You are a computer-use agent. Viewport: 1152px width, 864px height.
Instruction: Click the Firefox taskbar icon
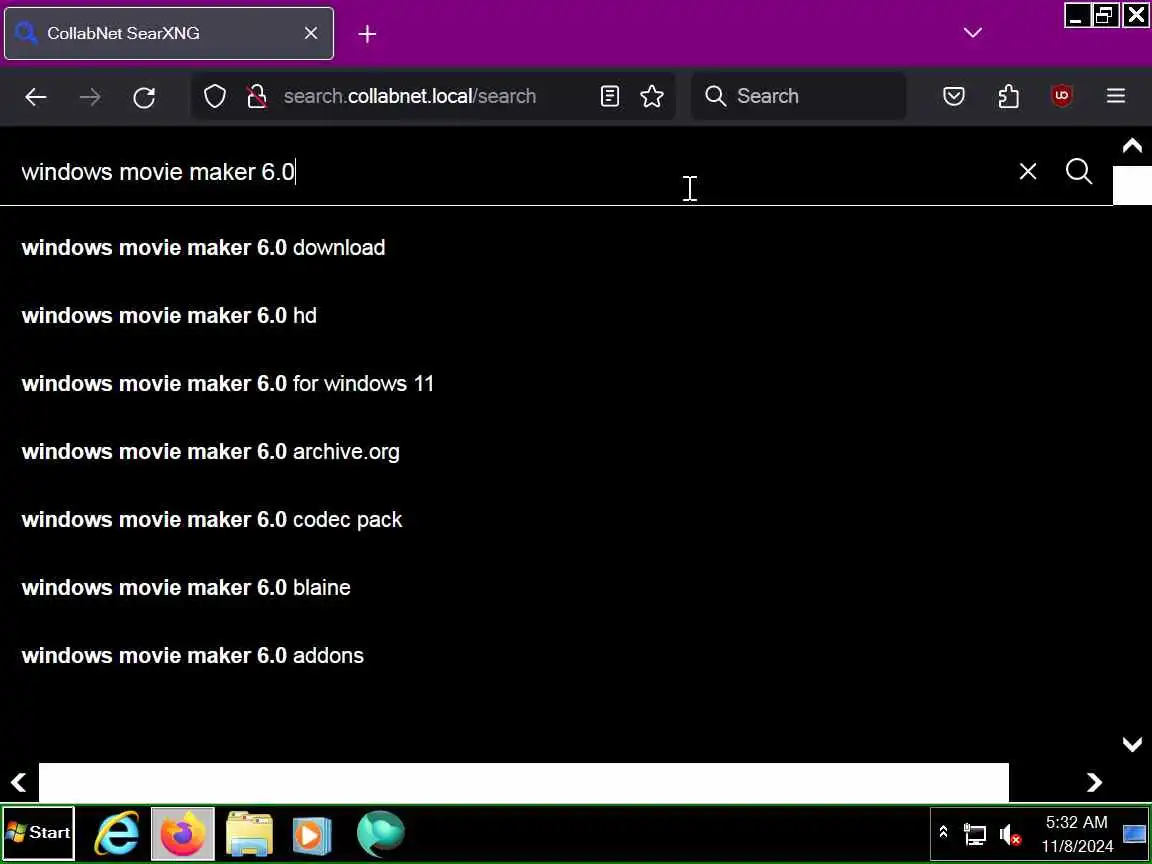(183, 833)
